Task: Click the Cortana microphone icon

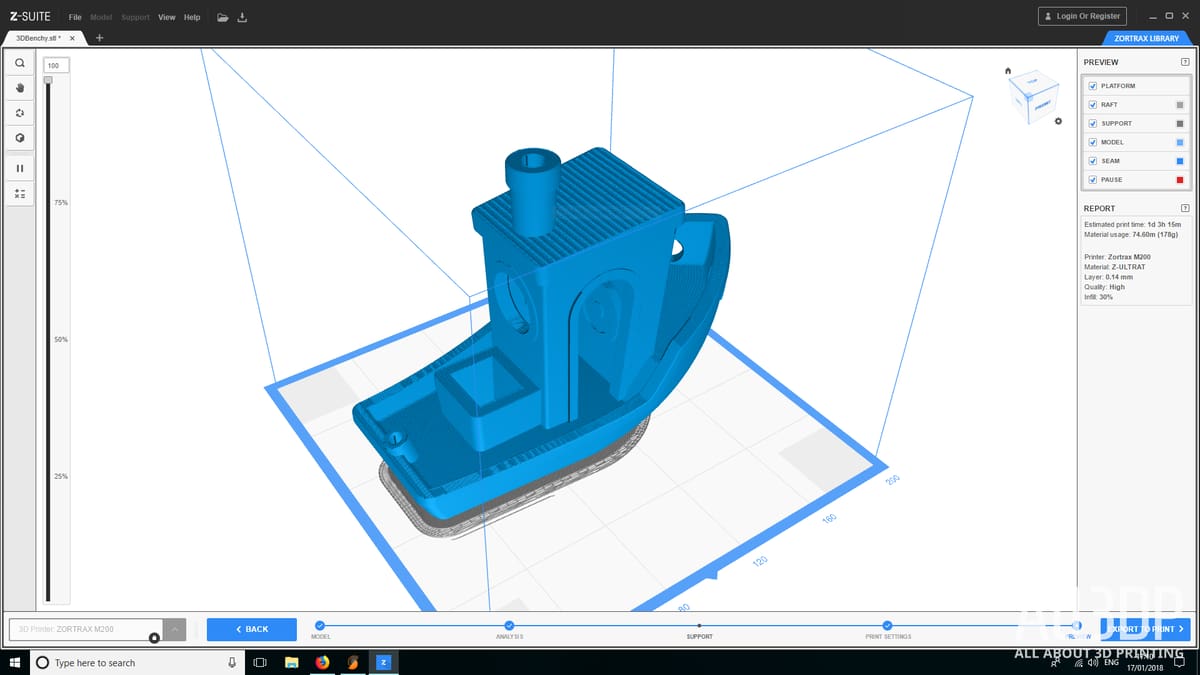Action: 232,662
